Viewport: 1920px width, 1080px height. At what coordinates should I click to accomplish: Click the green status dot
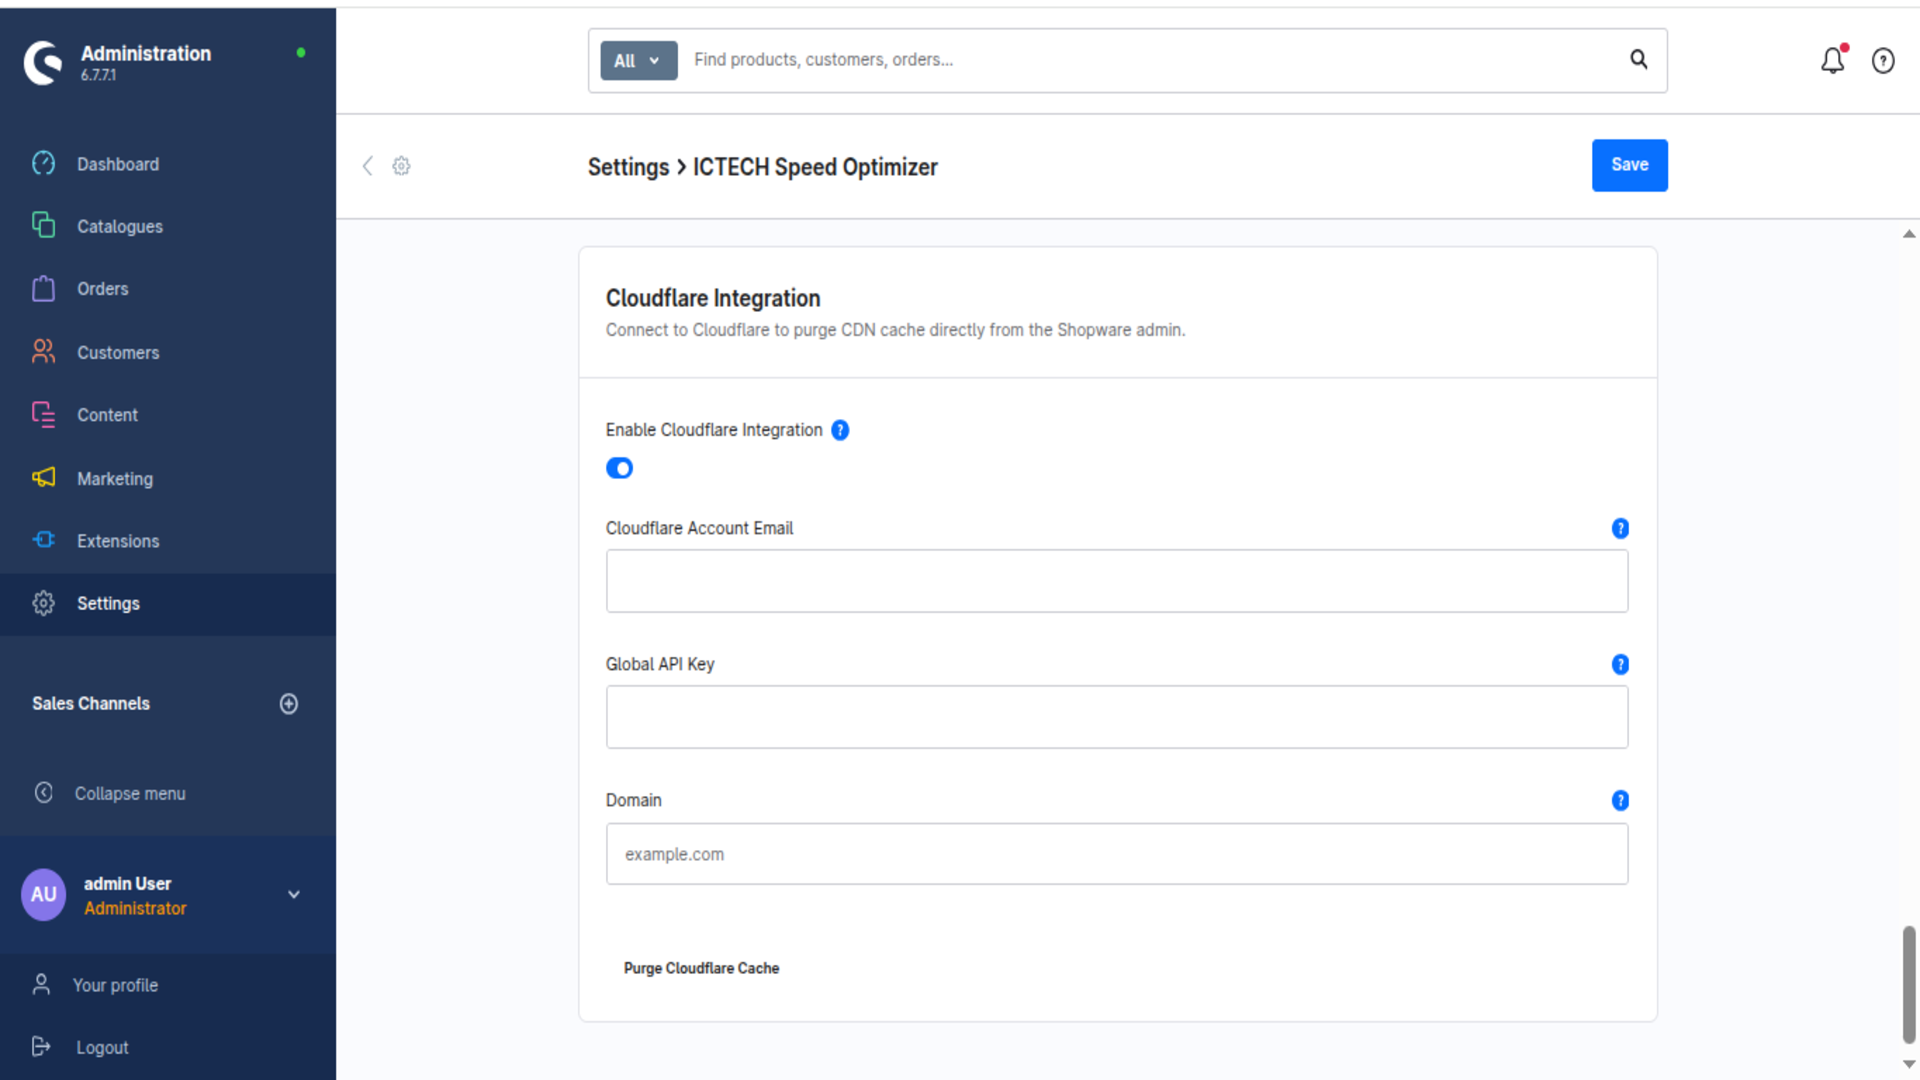(x=301, y=52)
